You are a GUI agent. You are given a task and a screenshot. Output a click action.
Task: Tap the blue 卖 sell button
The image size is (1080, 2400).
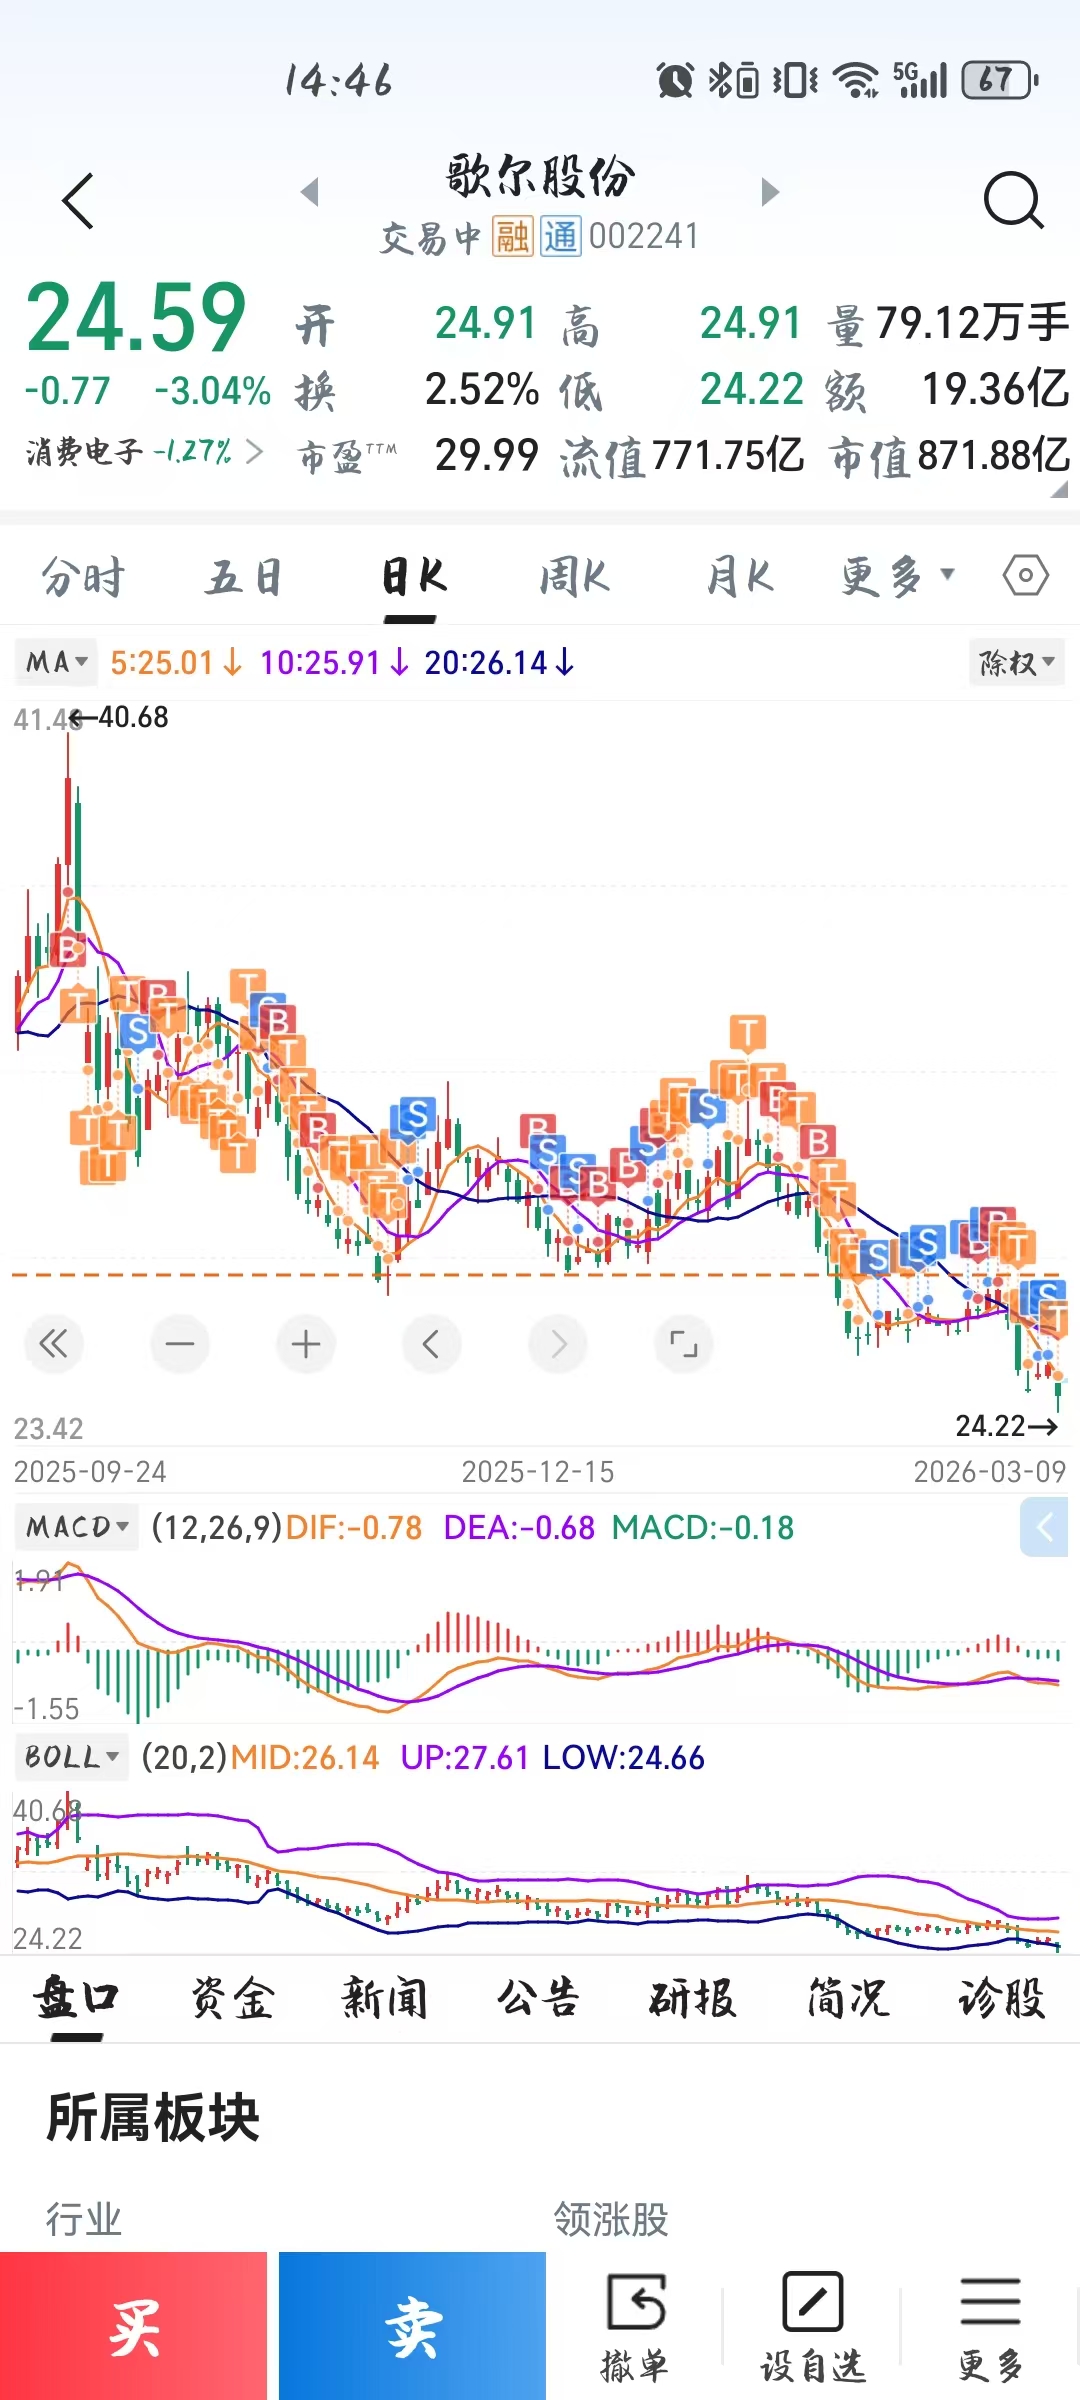(412, 2326)
